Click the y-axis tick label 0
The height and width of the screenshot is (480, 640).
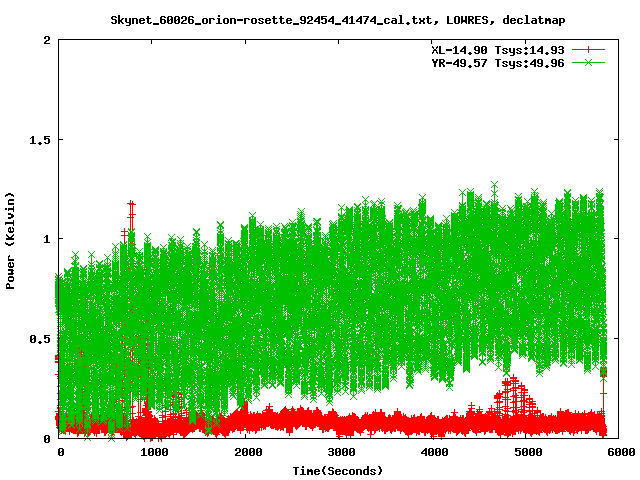click(47, 439)
